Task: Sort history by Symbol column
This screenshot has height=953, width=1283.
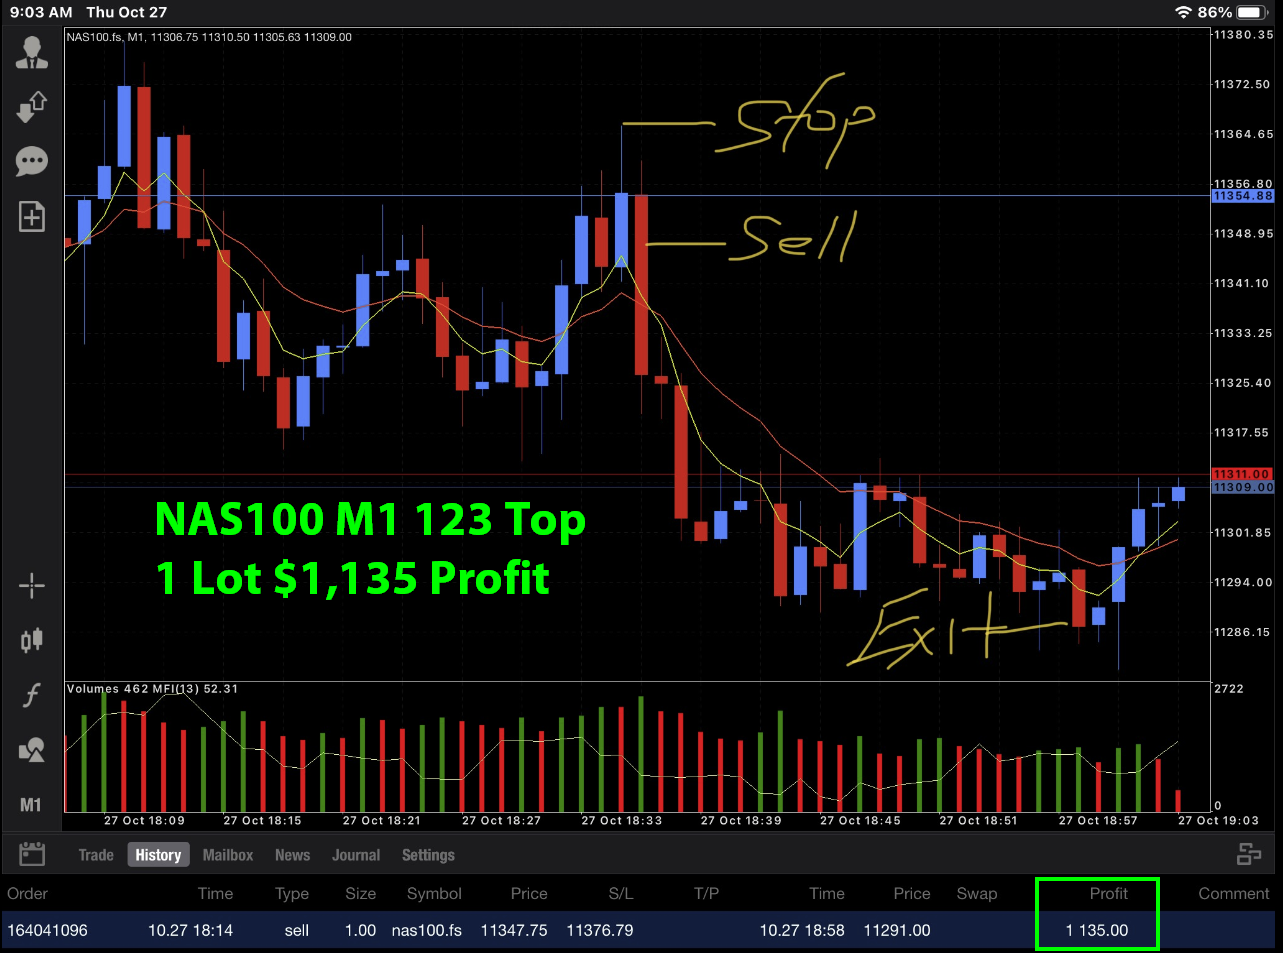Action: (x=434, y=894)
